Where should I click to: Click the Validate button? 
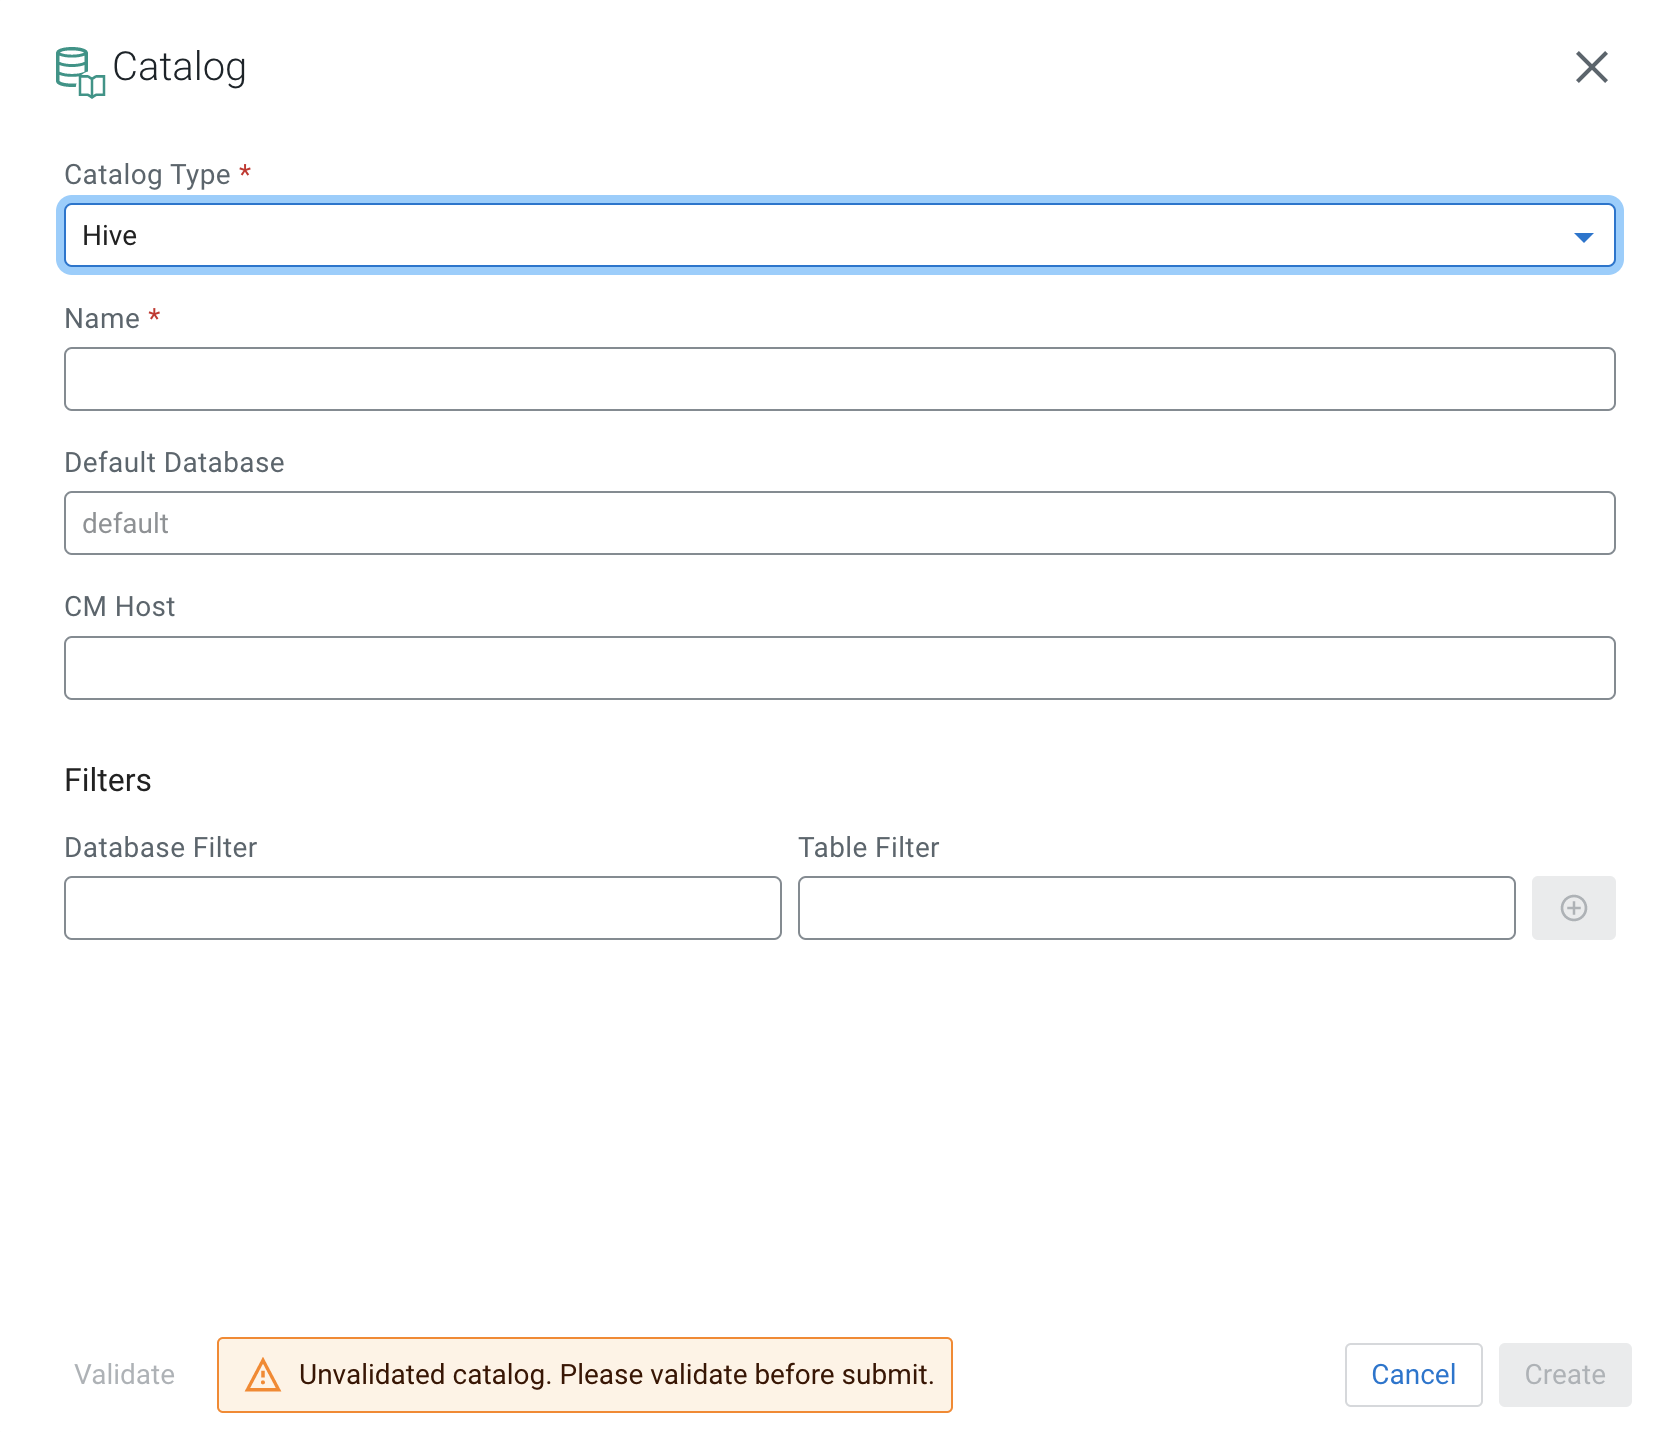coord(125,1375)
